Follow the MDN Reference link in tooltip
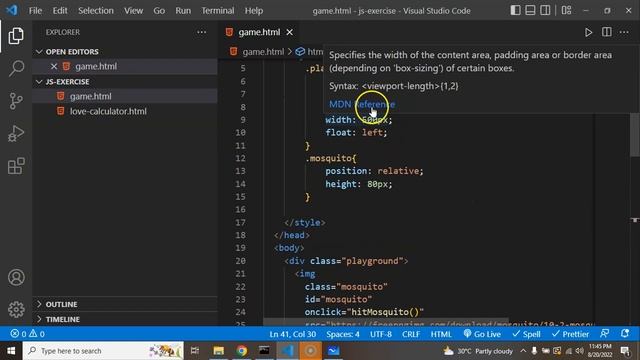 (362, 104)
